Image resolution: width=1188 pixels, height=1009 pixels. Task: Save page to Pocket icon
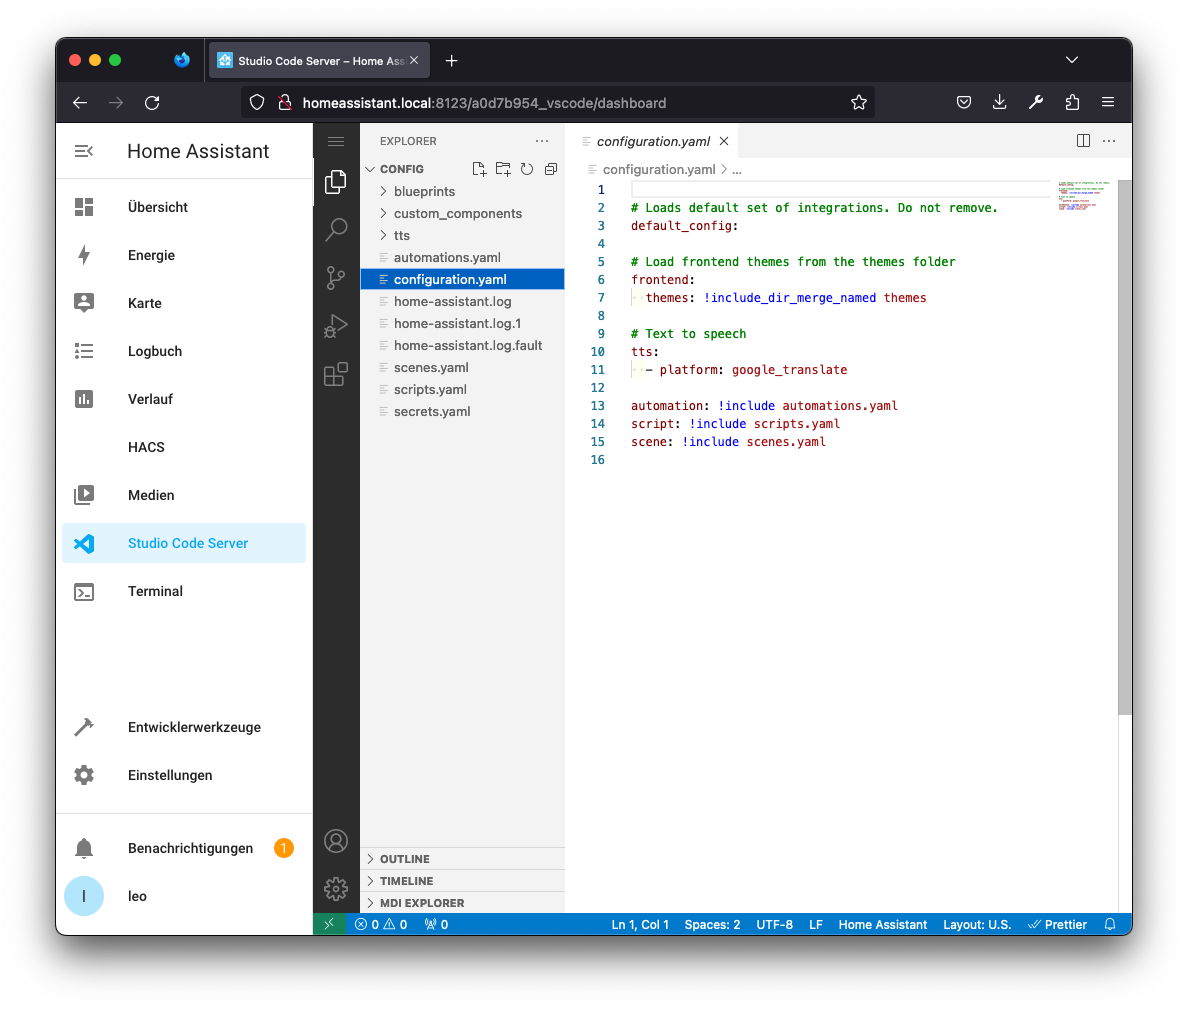point(964,102)
